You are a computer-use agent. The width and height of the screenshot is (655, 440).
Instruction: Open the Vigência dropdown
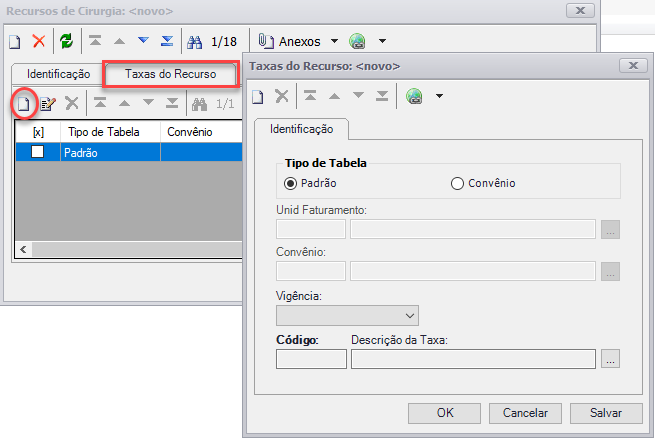pyautogui.click(x=347, y=315)
